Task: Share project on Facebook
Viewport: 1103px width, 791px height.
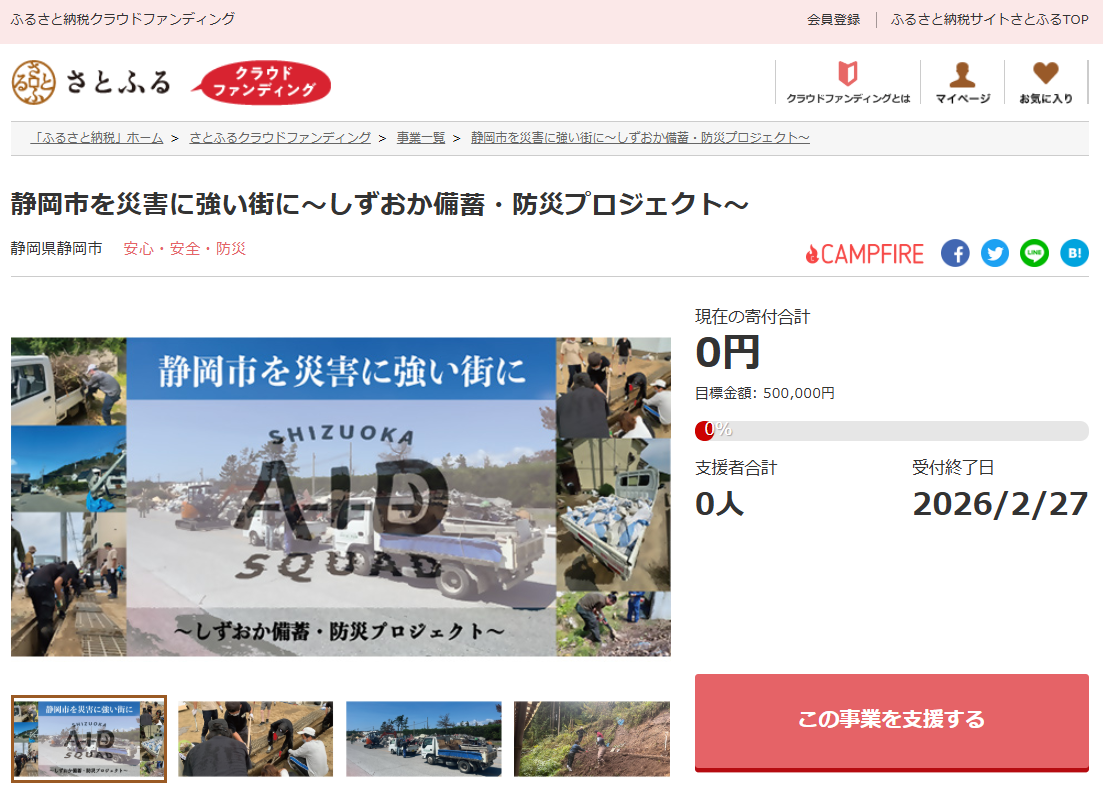Action: point(955,254)
